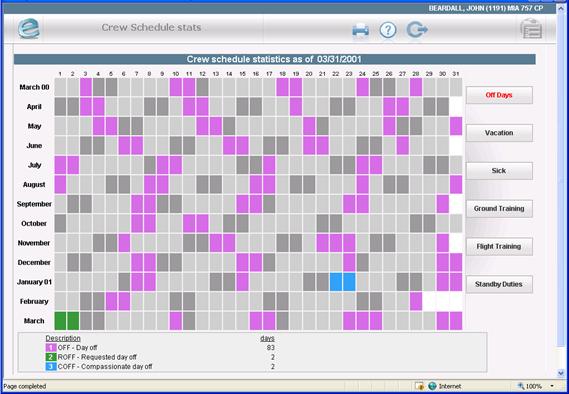Click the printer icon in header
The image size is (569, 394).
360,30
